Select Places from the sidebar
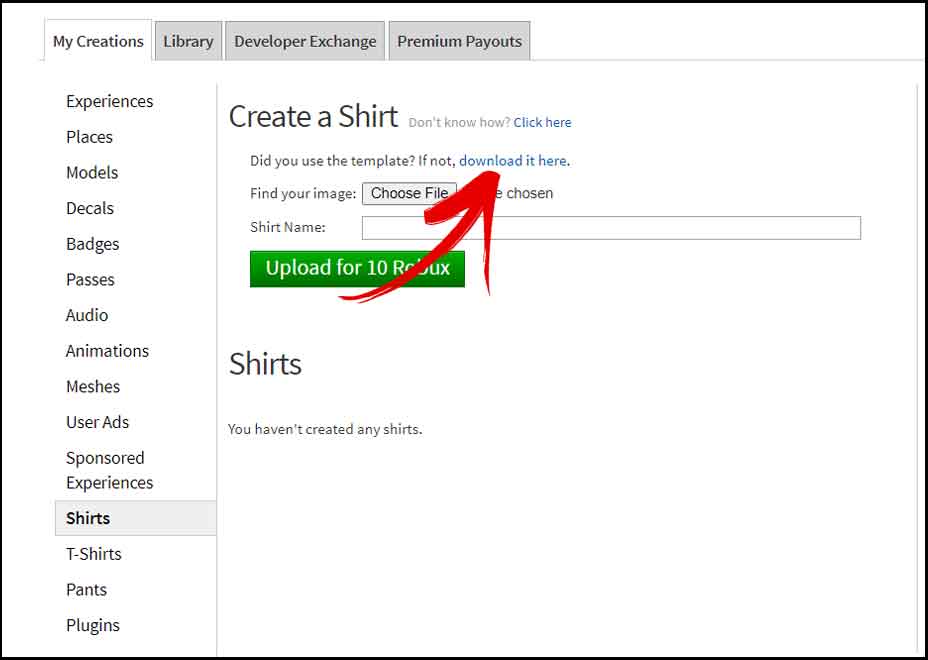The width and height of the screenshot is (928, 660). (x=89, y=137)
